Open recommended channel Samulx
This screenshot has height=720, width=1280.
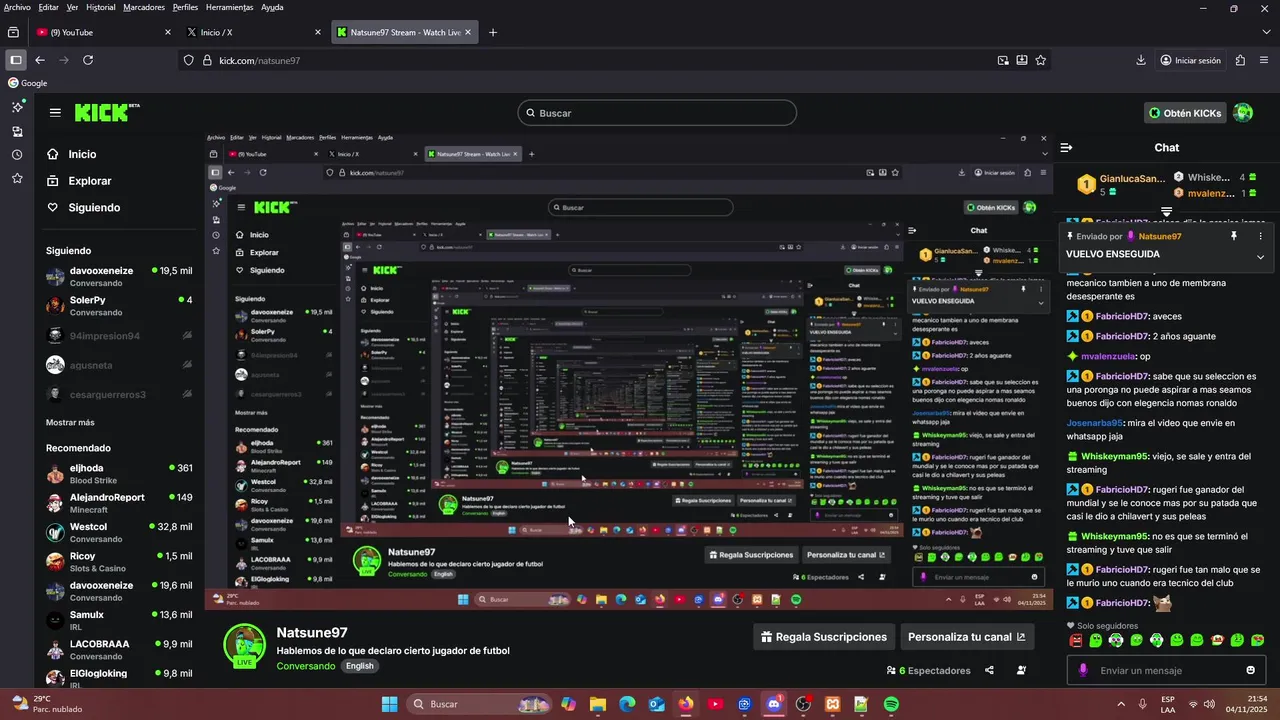click(119, 621)
